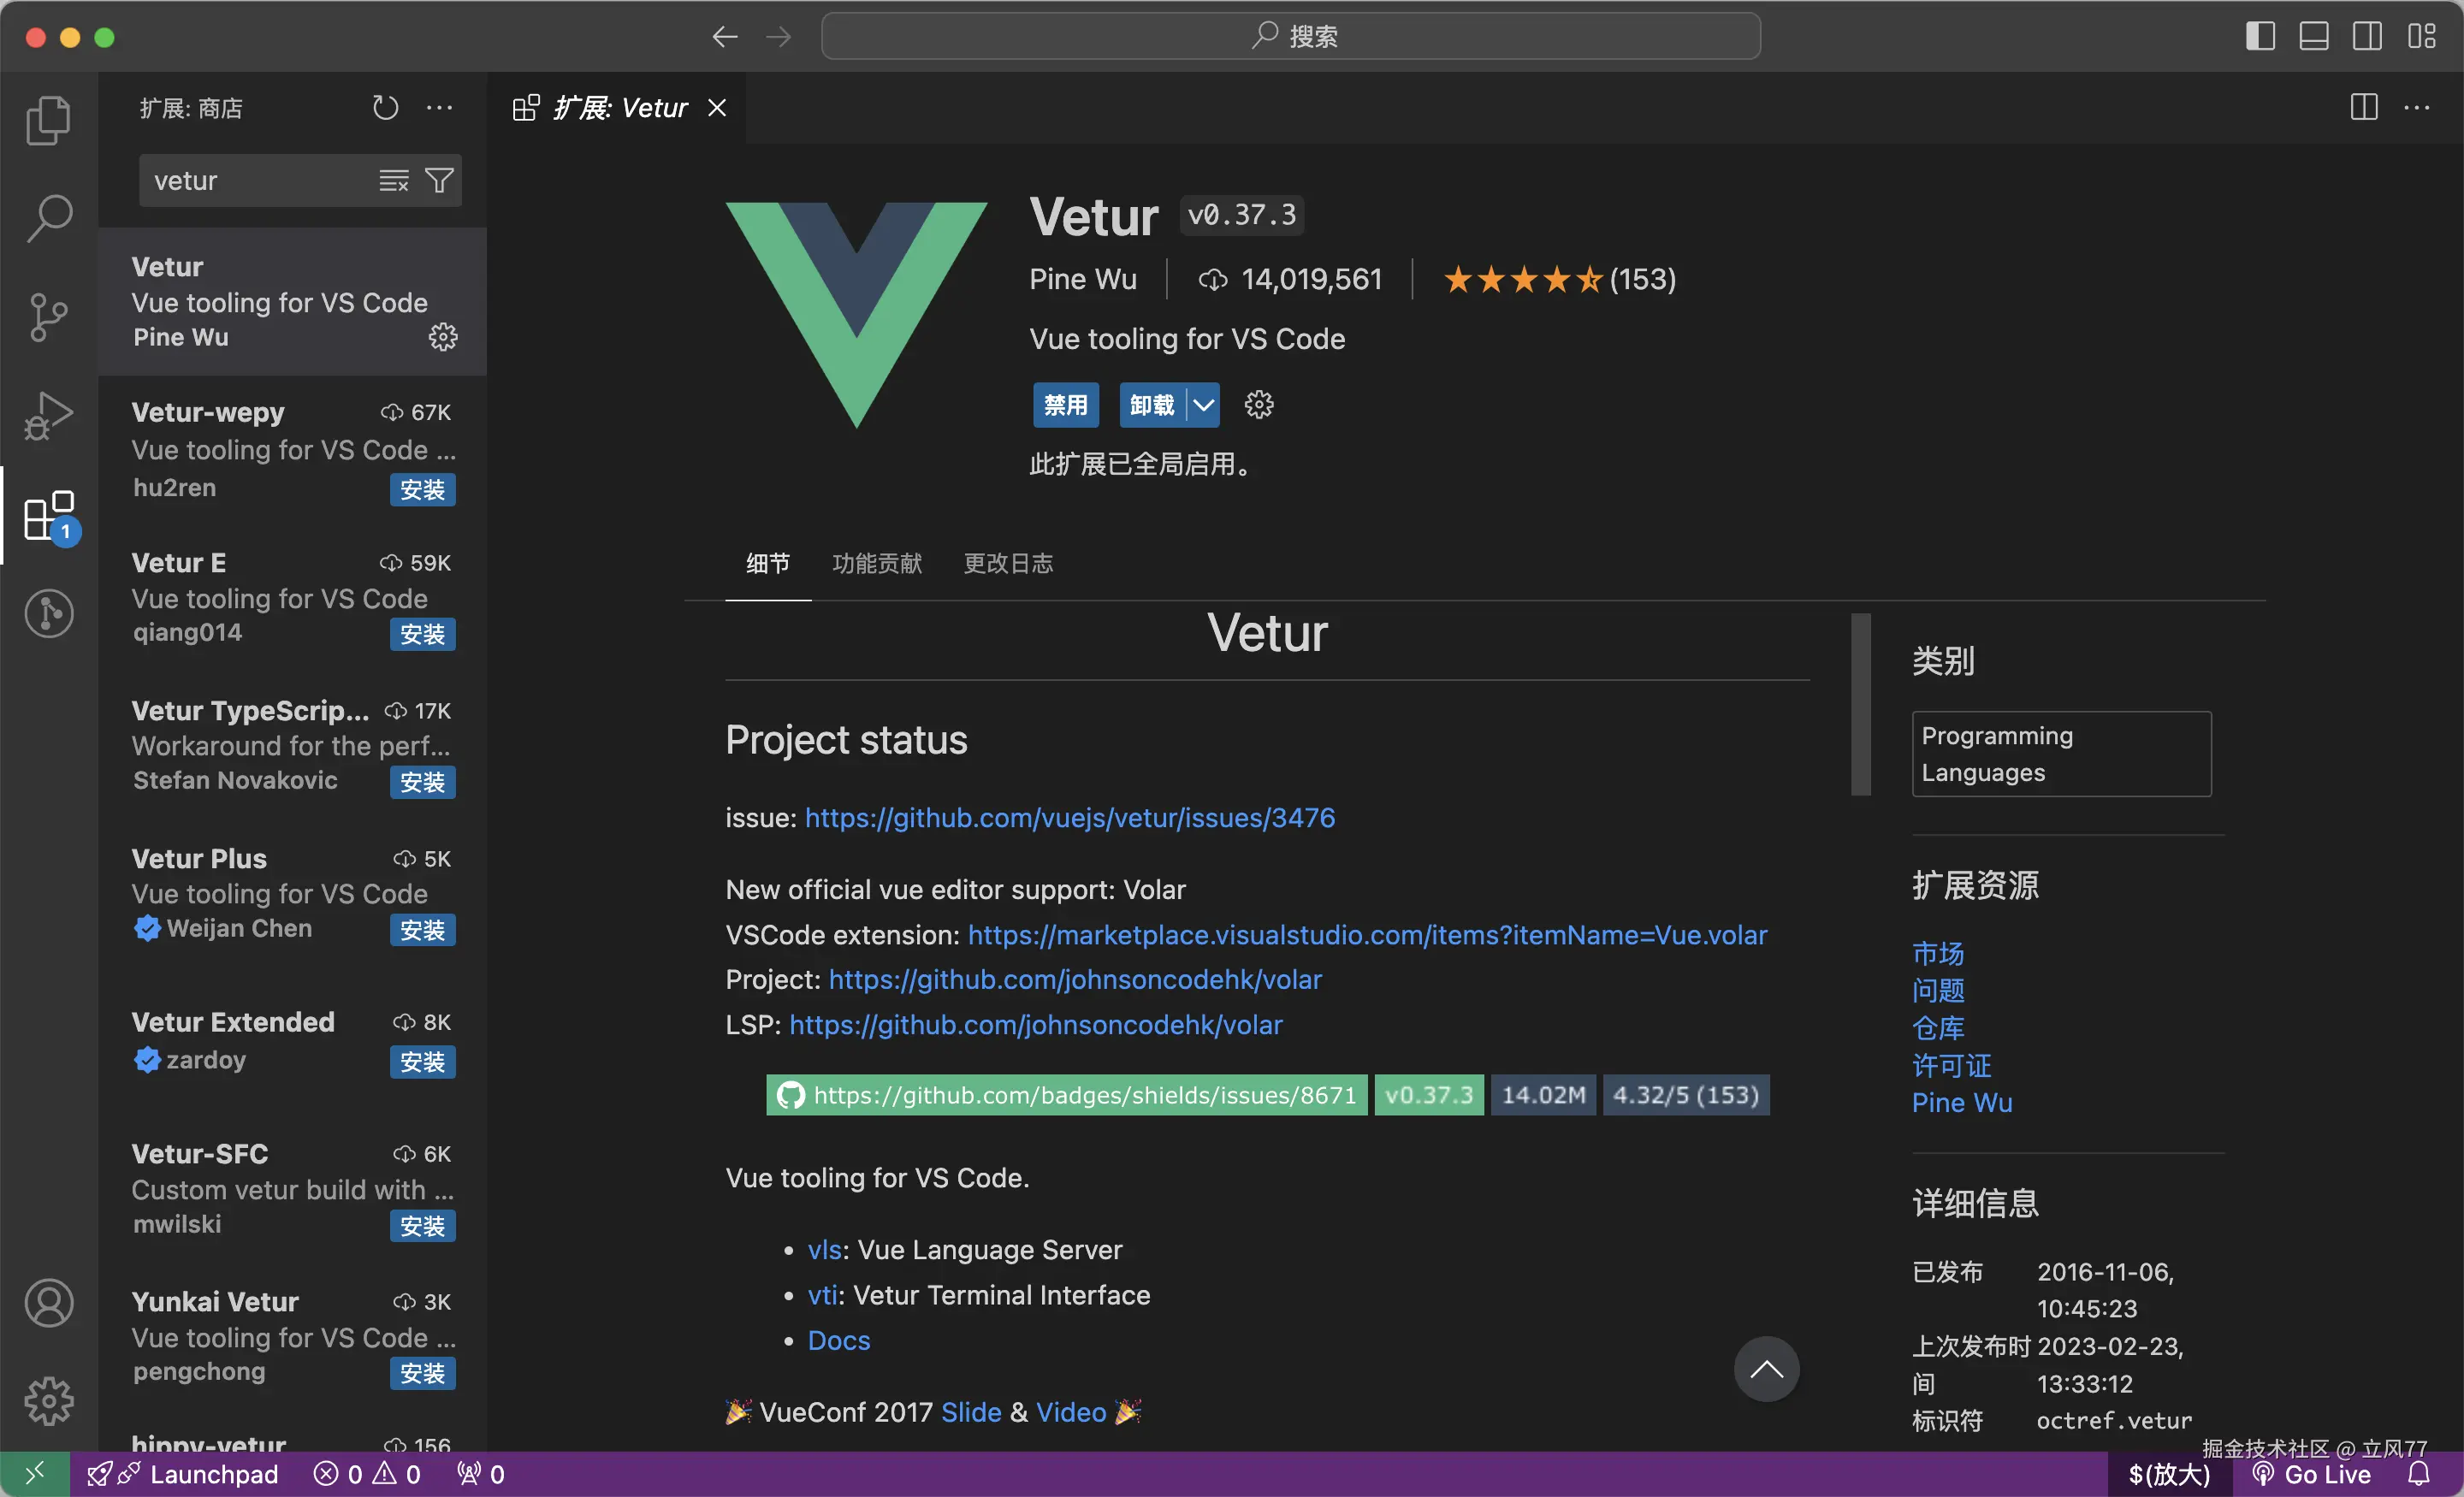
Task: Open the Docs link
Action: 839,1341
